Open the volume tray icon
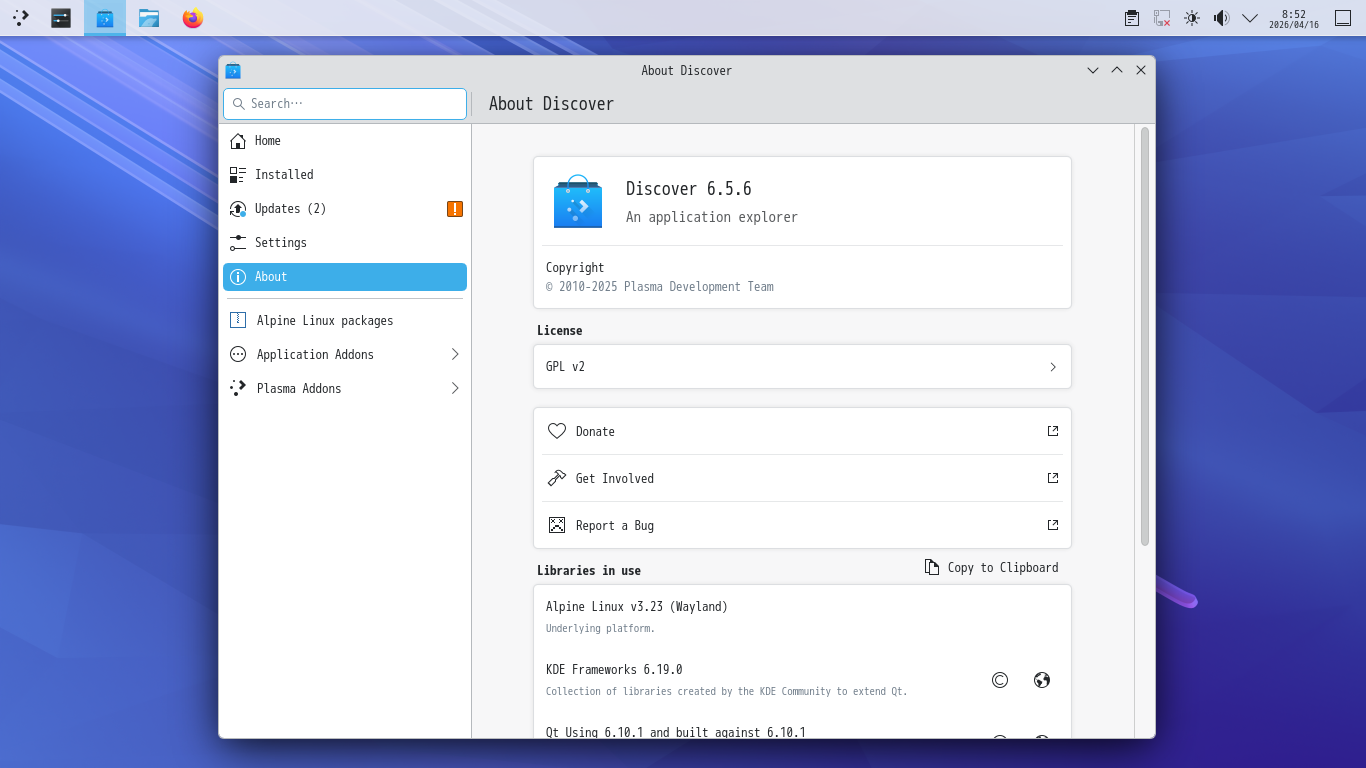The height and width of the screenshot is (768, 1366). (1221, 18)
